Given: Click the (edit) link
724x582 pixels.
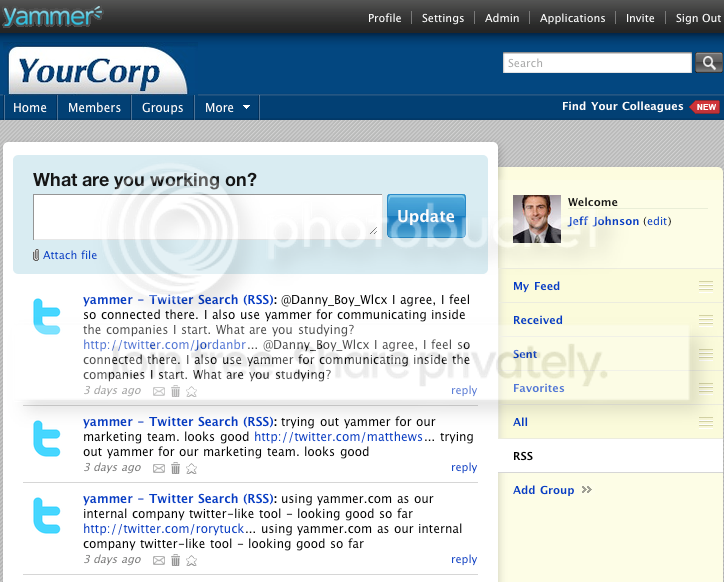Looking at the screenshot, I should [657, 221].
